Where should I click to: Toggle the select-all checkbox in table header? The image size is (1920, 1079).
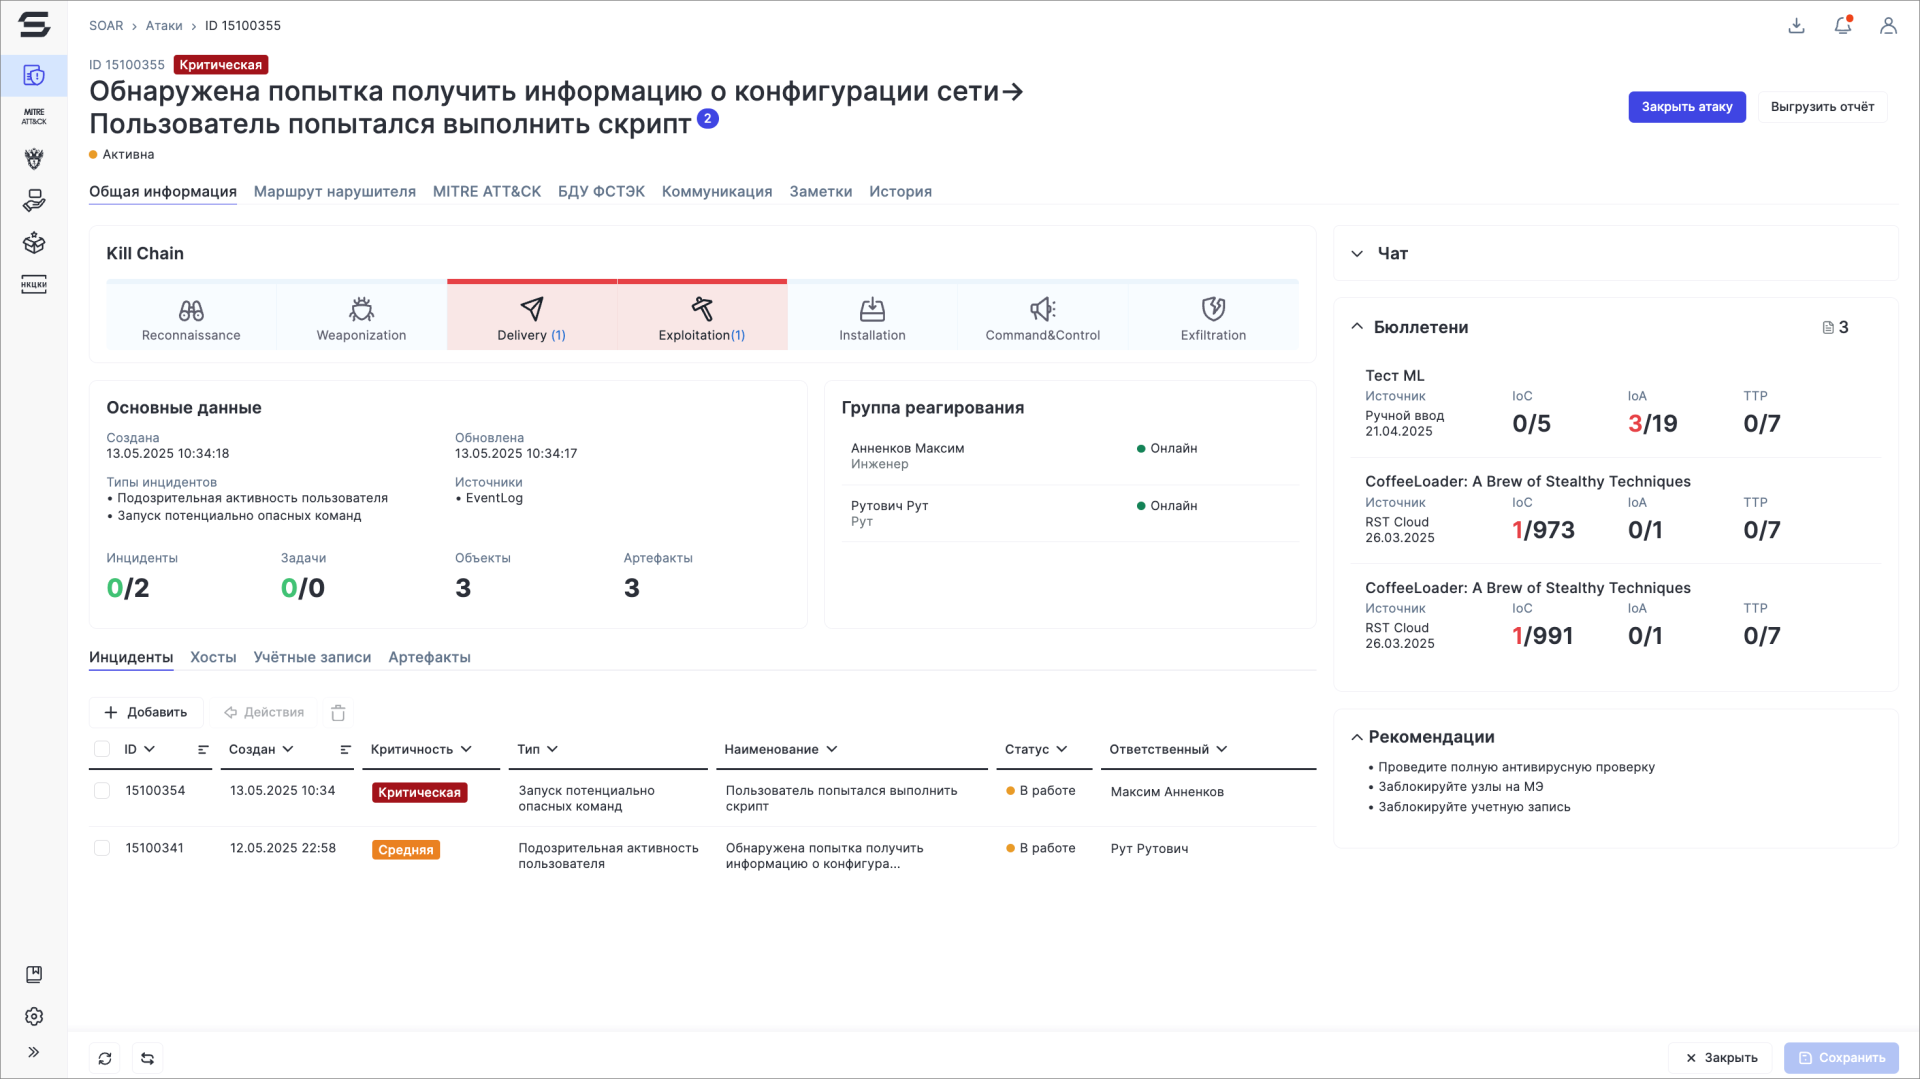click(x=102, y=749)
